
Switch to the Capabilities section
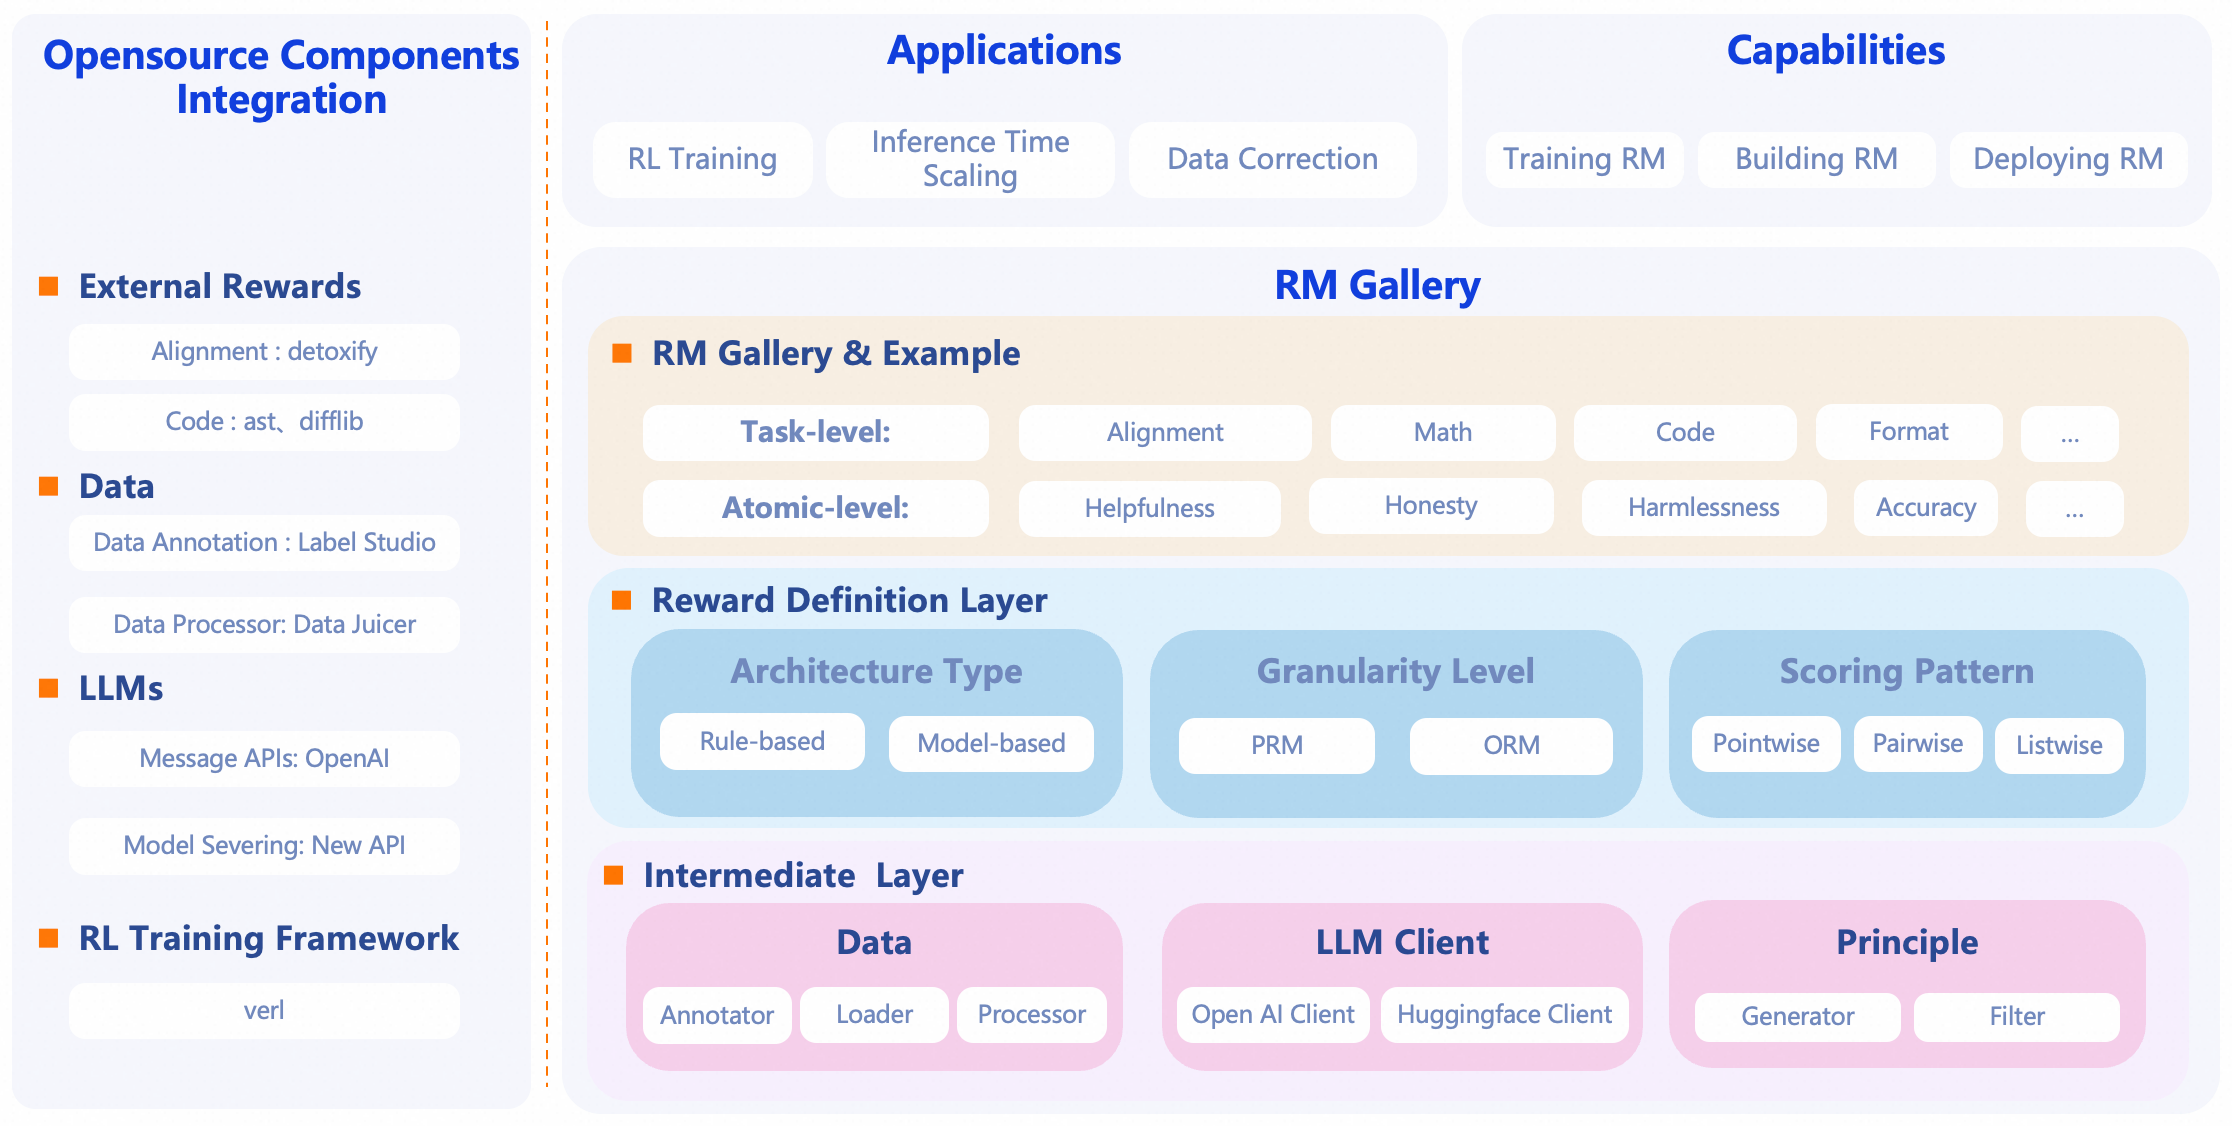click(1835, 50)
